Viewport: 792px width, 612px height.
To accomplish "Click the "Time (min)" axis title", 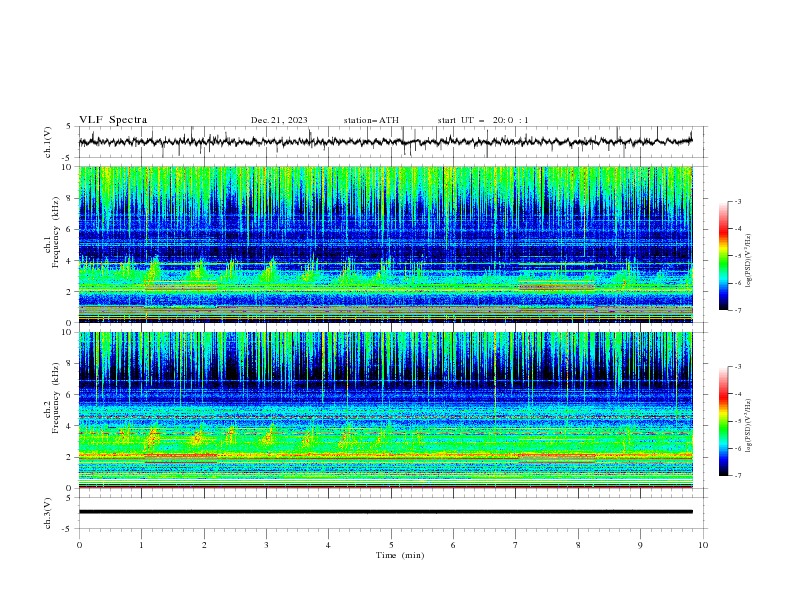I will point(400,555).
